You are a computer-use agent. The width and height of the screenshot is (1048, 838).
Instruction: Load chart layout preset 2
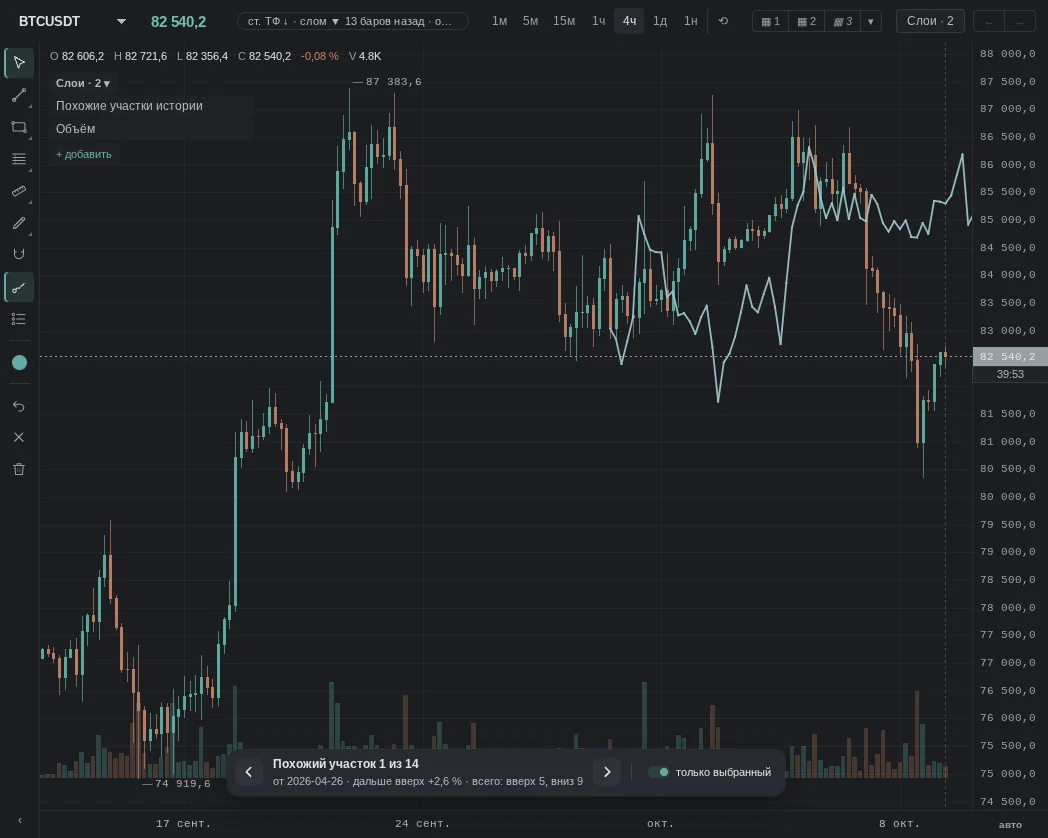click(807, 21)
